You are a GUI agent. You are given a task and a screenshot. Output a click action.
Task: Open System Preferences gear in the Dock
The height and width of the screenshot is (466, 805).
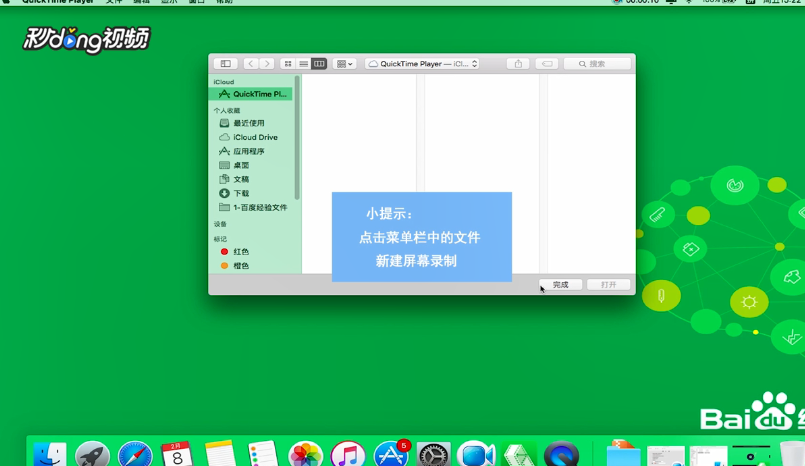click(x=433, y=454)
